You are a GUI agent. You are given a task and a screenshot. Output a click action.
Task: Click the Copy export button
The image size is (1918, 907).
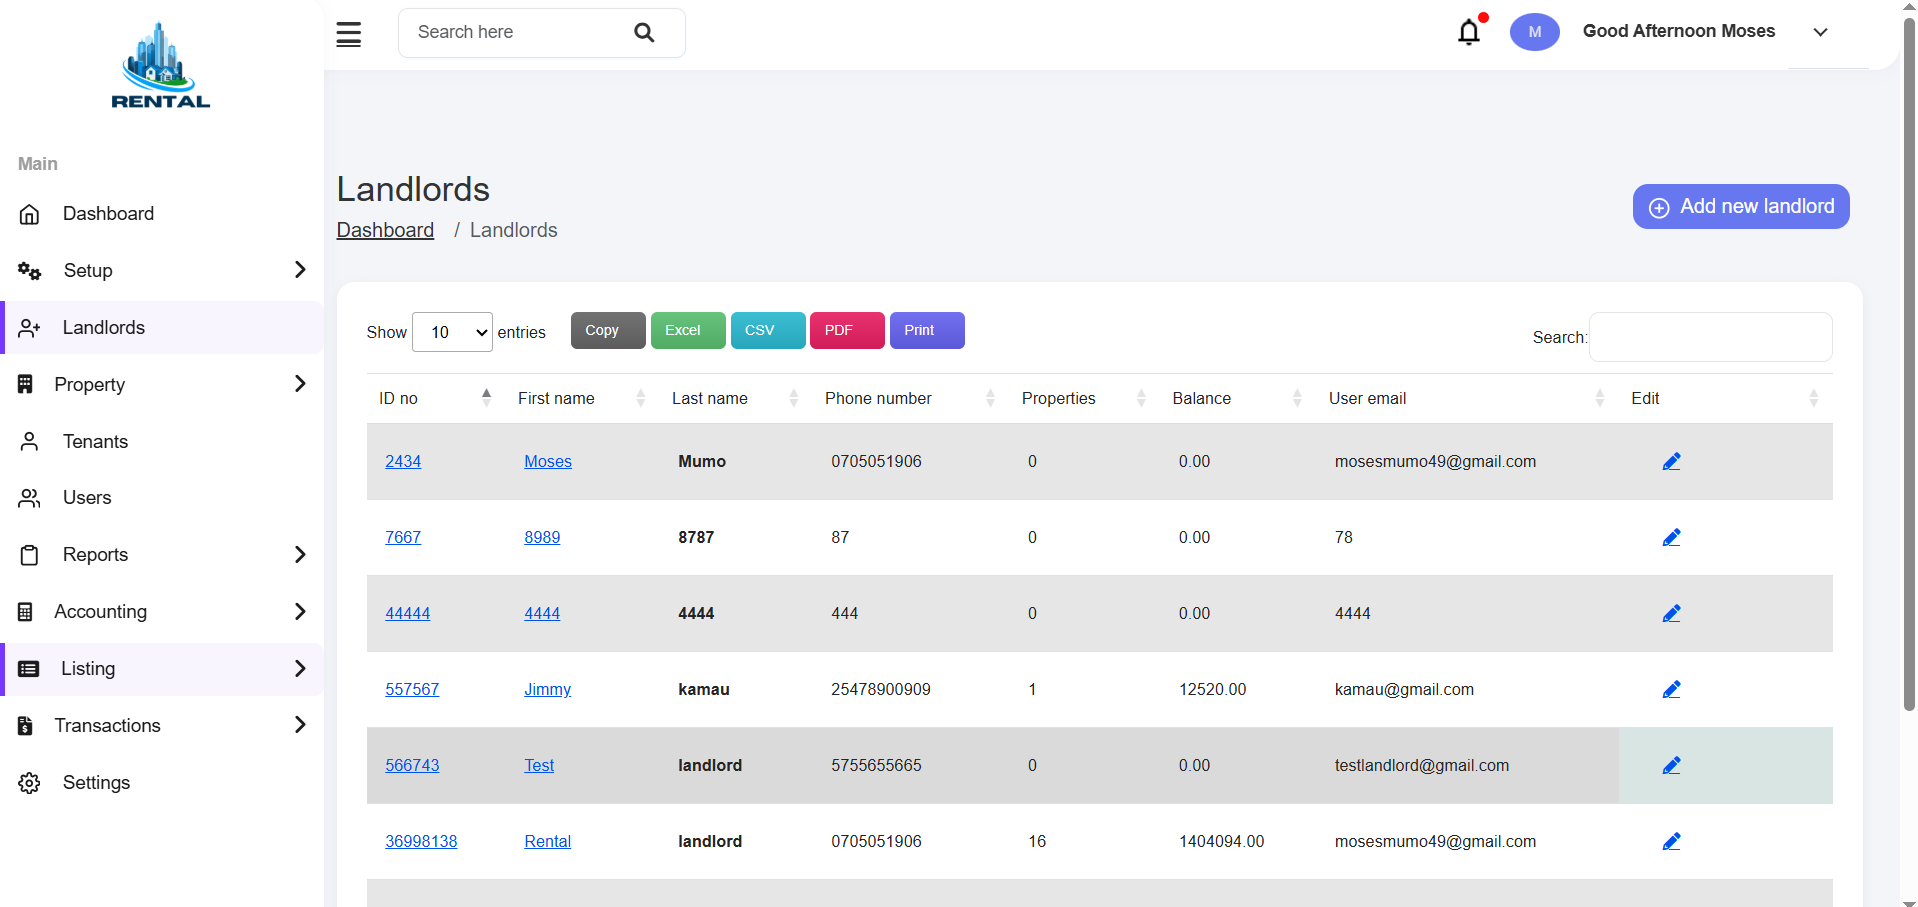pos(608,331)
